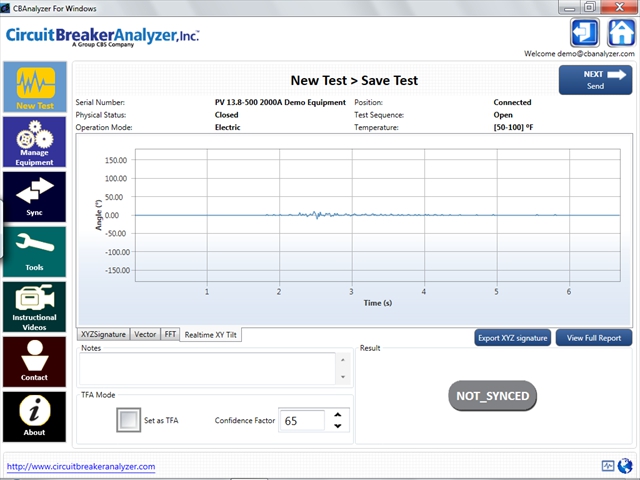This screenshot has height=480, width=640.
Task: Open the About info tile
Action: tap(35, 417)
